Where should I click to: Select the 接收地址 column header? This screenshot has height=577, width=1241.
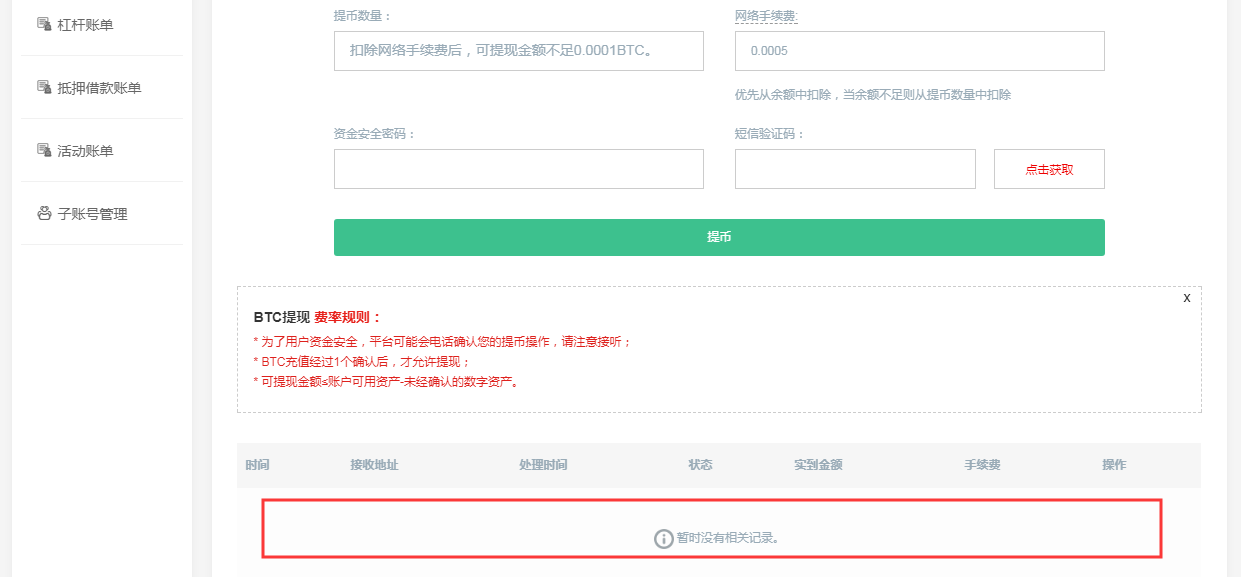[374, 465]
